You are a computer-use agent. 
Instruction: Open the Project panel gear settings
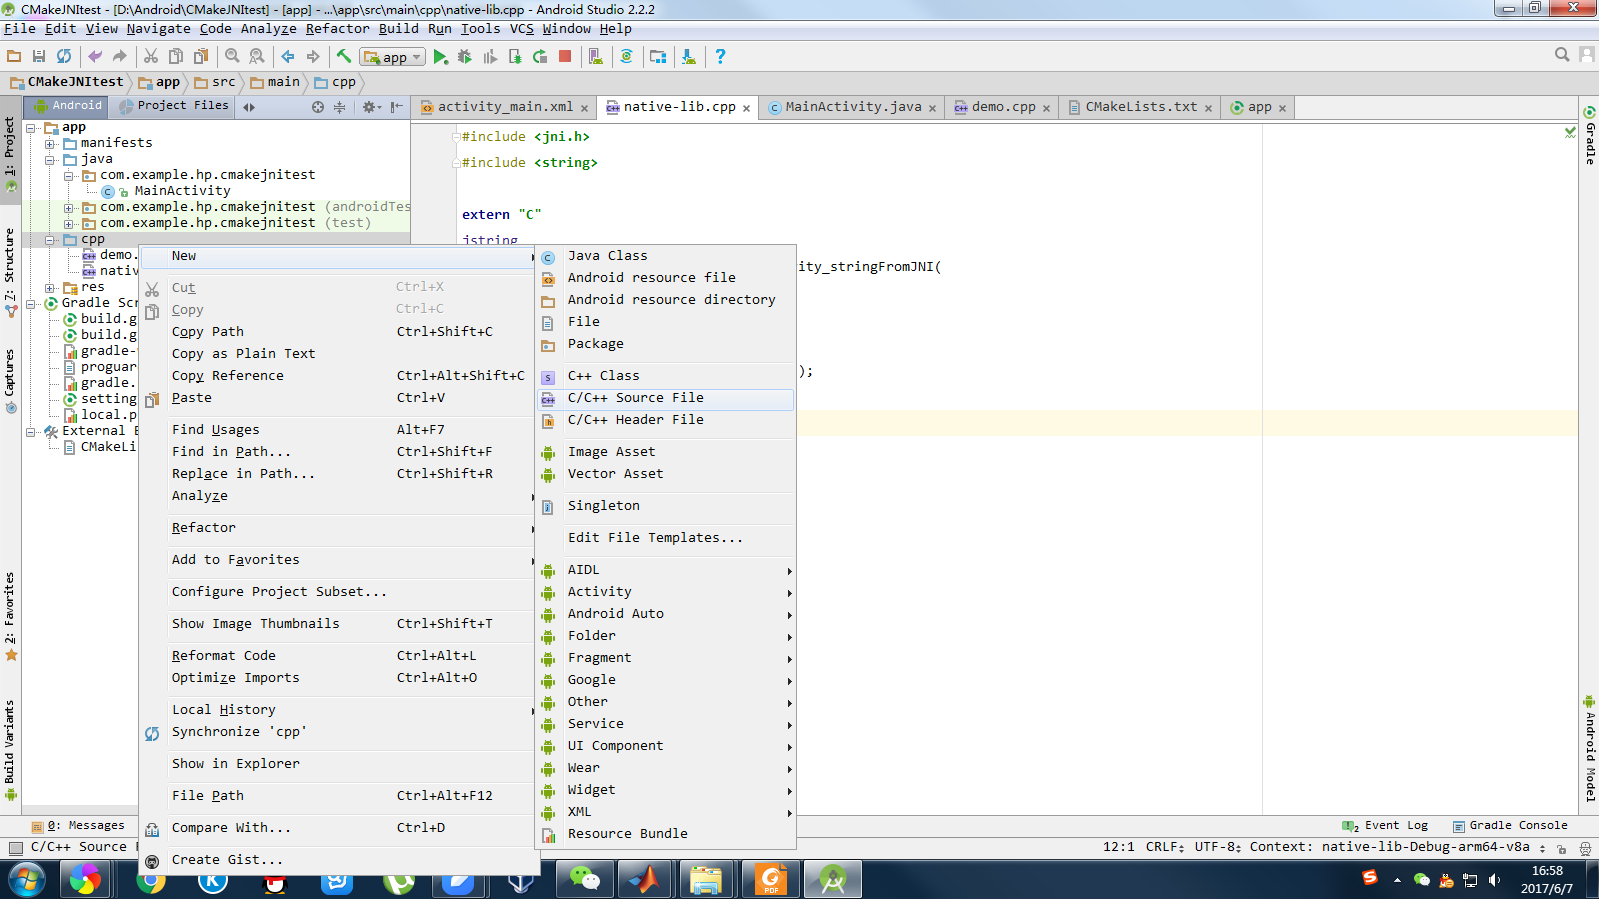[x=371, y=107]
